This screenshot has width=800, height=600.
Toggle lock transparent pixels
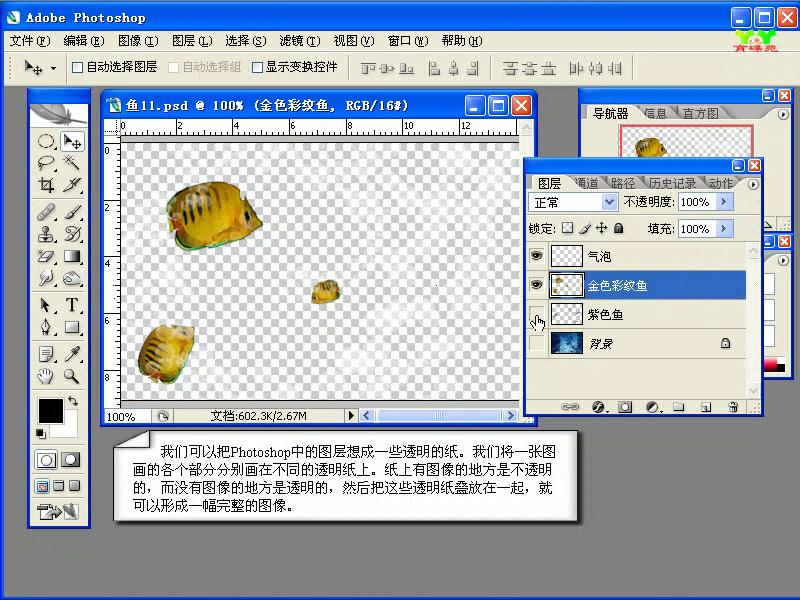(567, 228)
